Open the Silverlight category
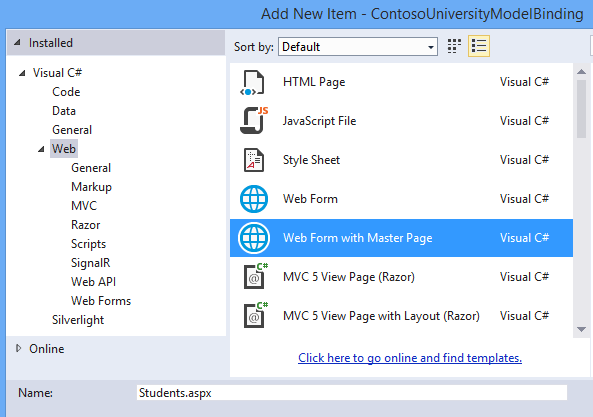Screen dimensions: 593x417 tap(78, 320)
